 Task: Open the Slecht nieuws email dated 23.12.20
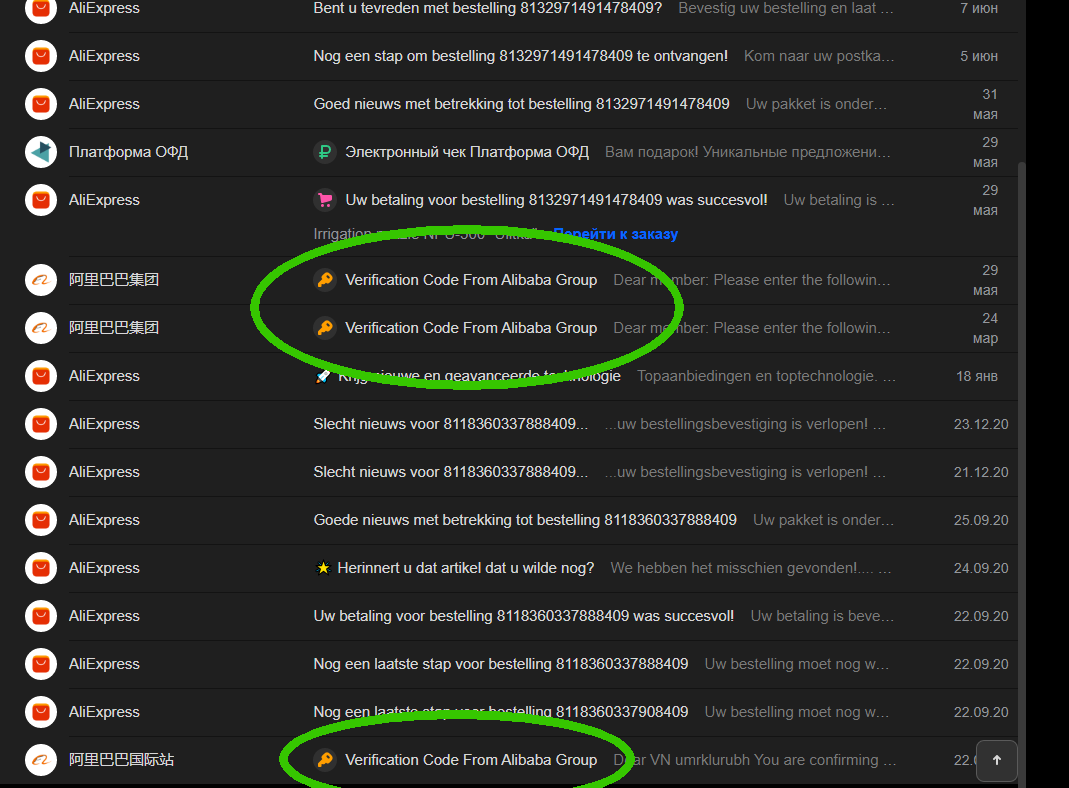pyautogui.click(x=450, y=424)
